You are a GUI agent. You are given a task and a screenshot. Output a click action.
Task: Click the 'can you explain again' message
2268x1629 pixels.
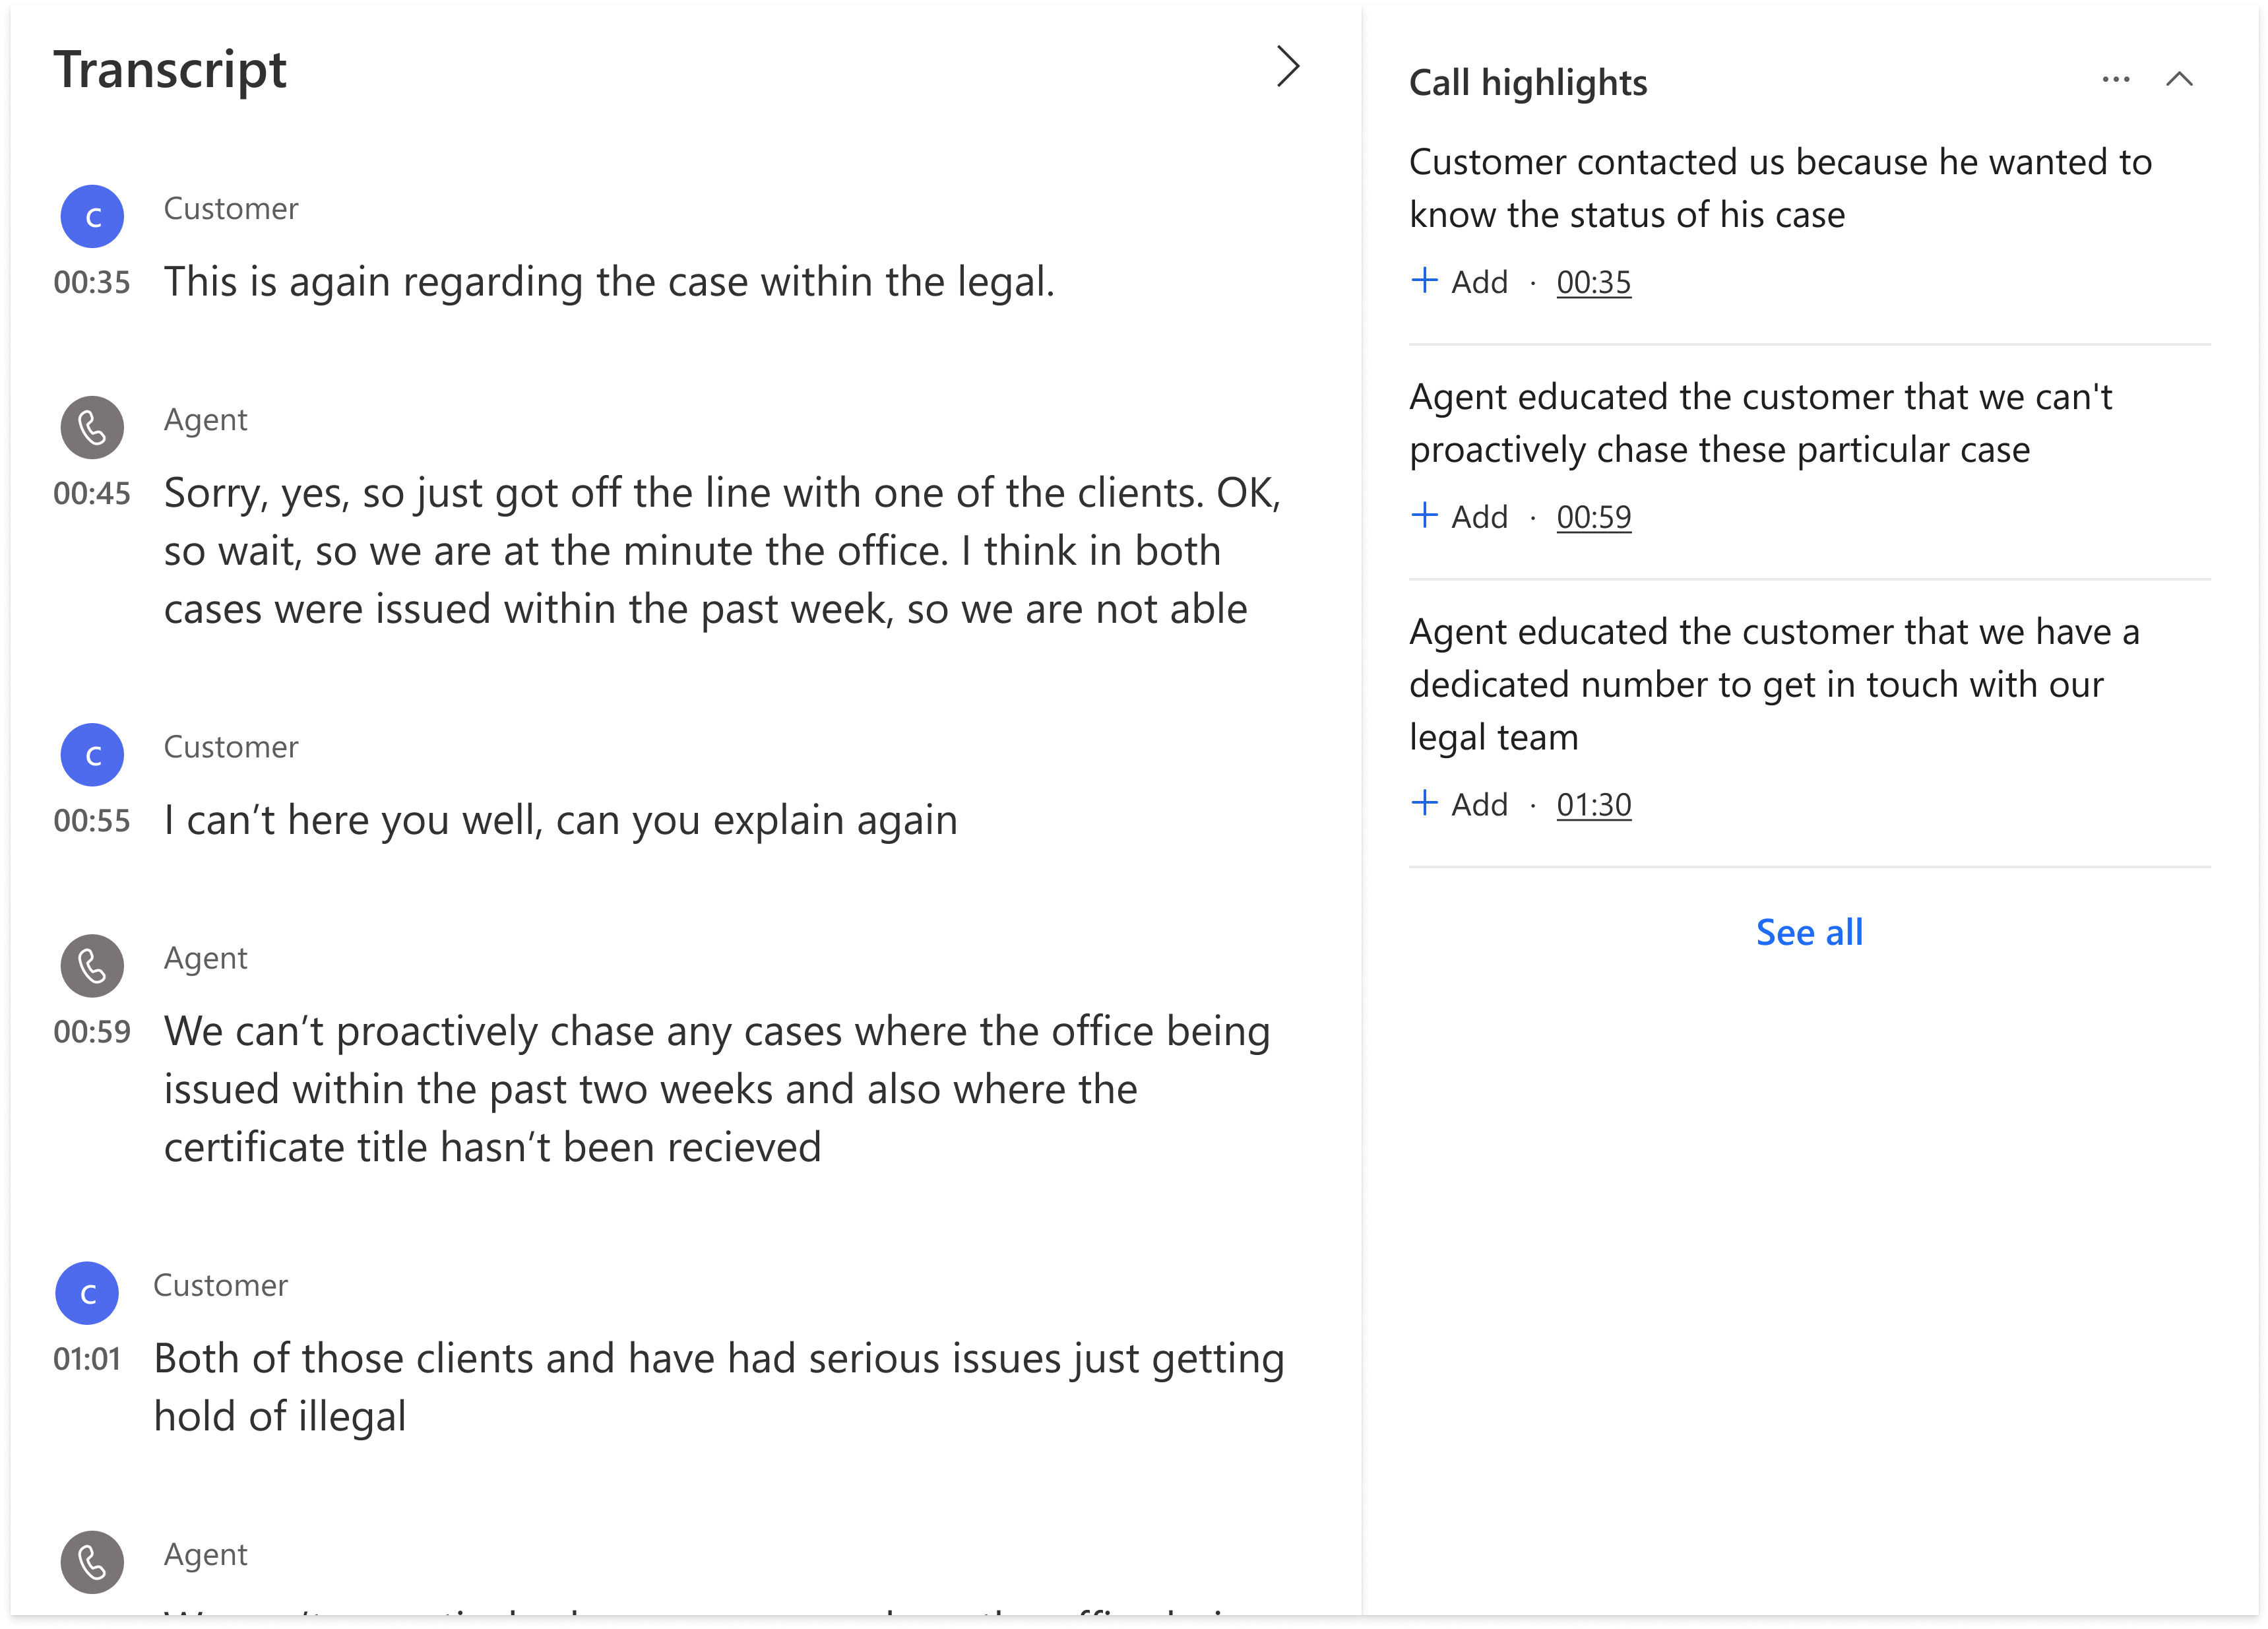(x=560, y=820)
